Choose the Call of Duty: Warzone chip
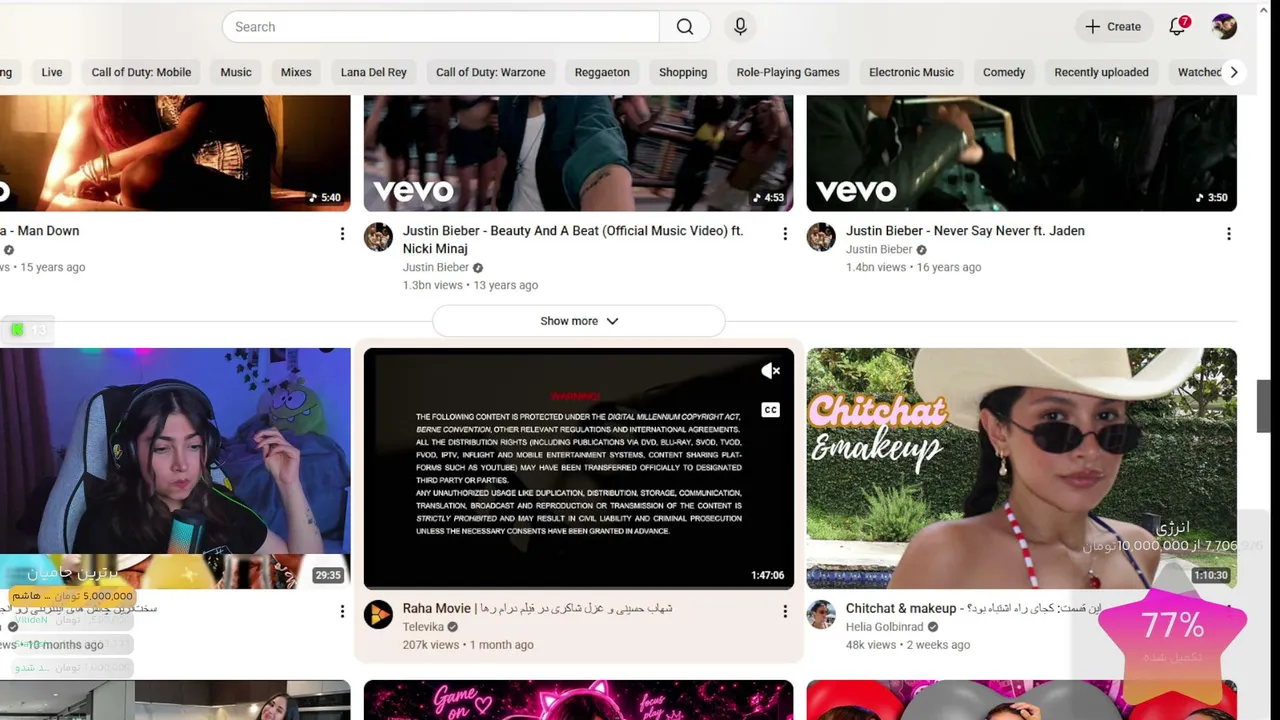This screenshot has height=720, width=1280. tap(491, 72)
